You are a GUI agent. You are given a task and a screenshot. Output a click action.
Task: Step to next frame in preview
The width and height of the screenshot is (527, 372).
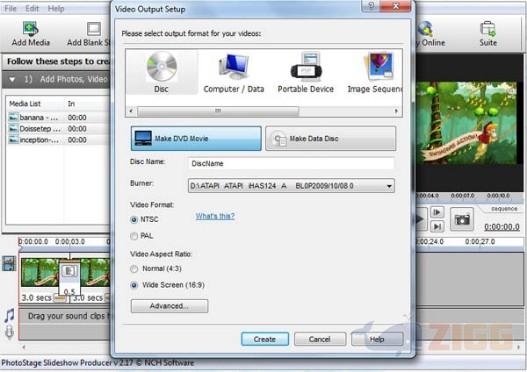pyautogui.click(x=437, y=212)
